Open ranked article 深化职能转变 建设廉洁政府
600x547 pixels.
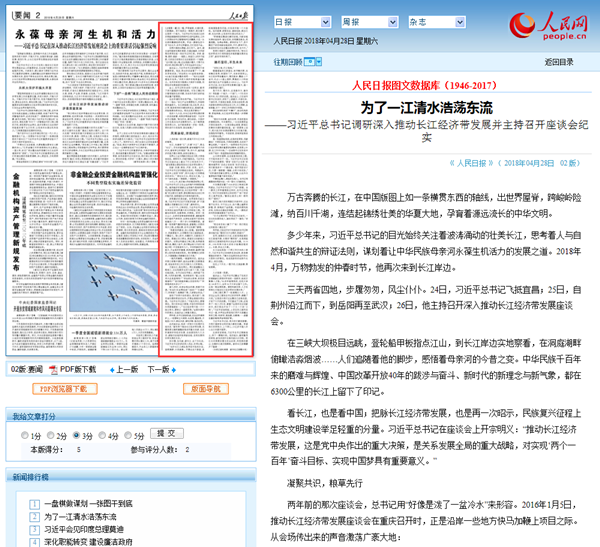click(88, 542)
